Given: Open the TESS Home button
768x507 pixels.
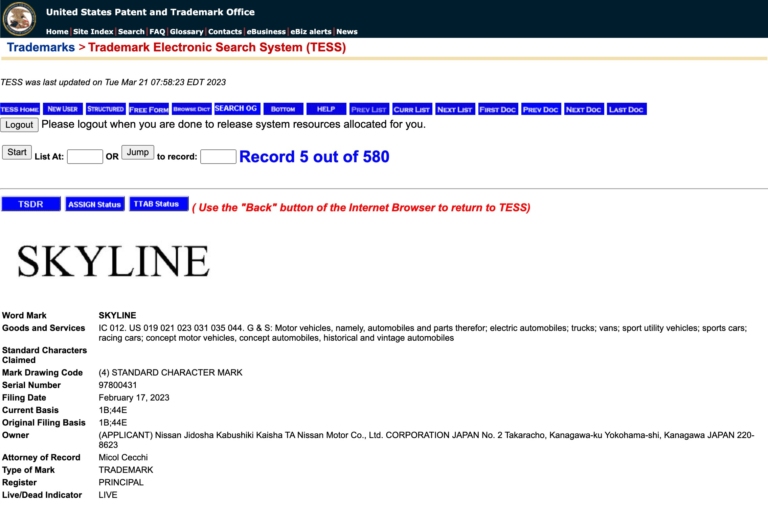Looking at the screenshot, I should (20, 109).
